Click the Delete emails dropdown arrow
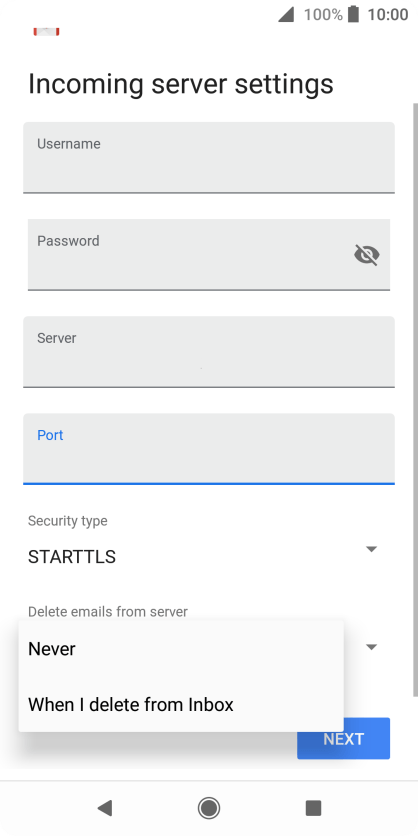This screenshot has width=418, height=836. [x=372, y=647]
